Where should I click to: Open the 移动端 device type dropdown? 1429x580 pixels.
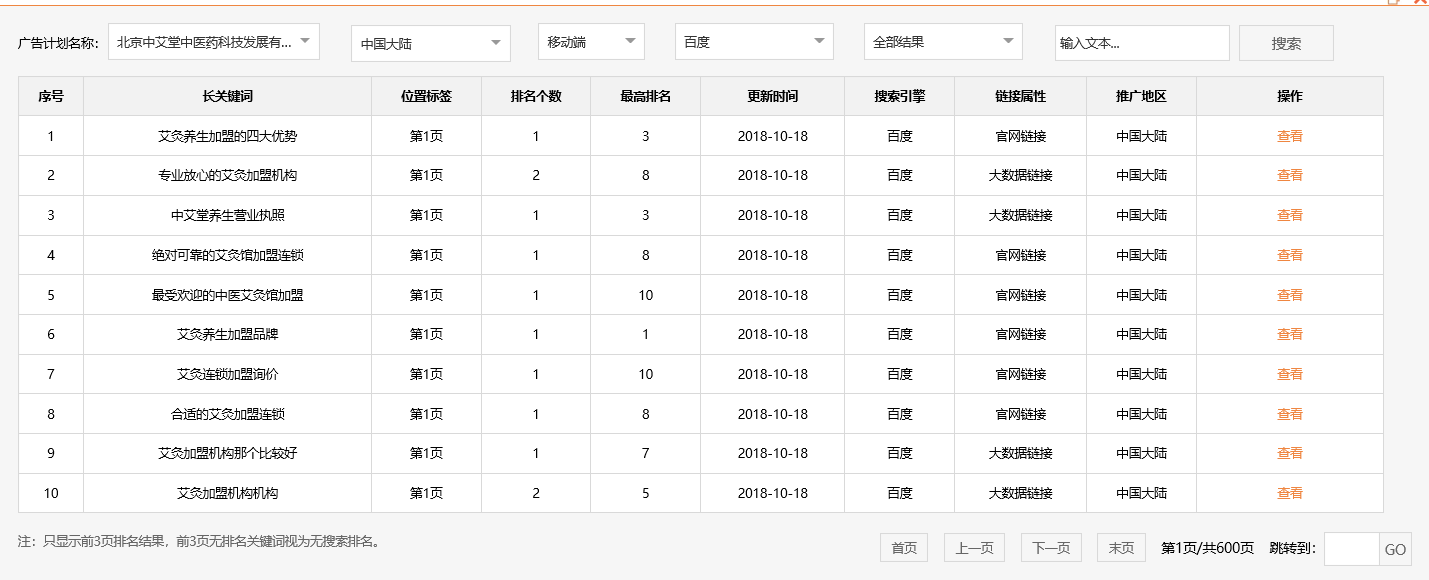590,42
